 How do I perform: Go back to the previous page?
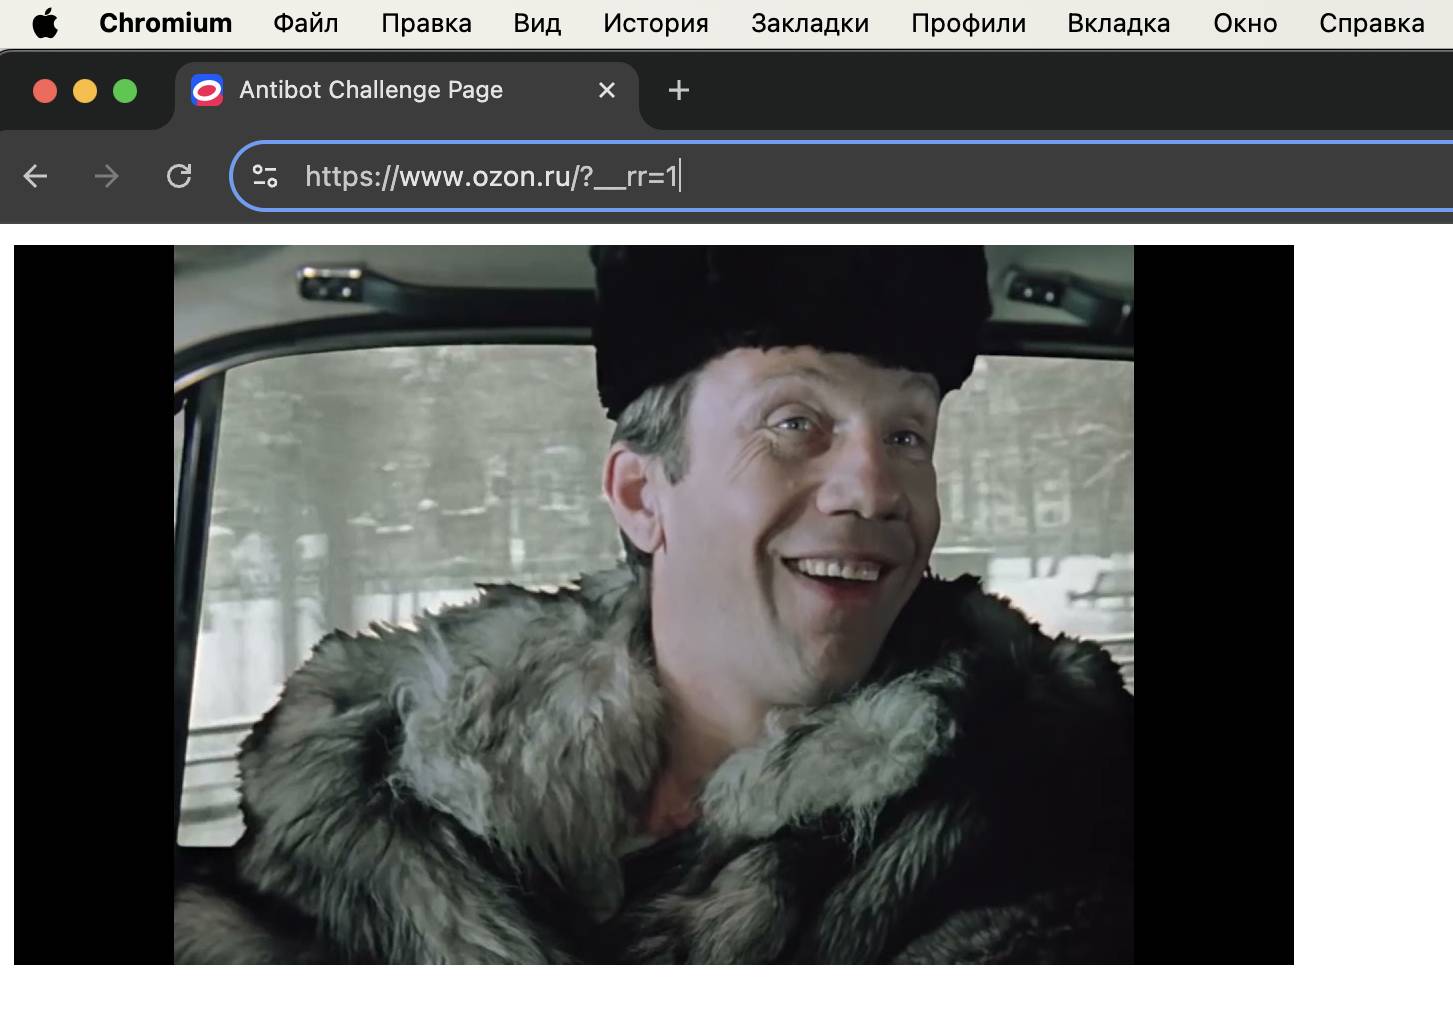tap(36, 177)
